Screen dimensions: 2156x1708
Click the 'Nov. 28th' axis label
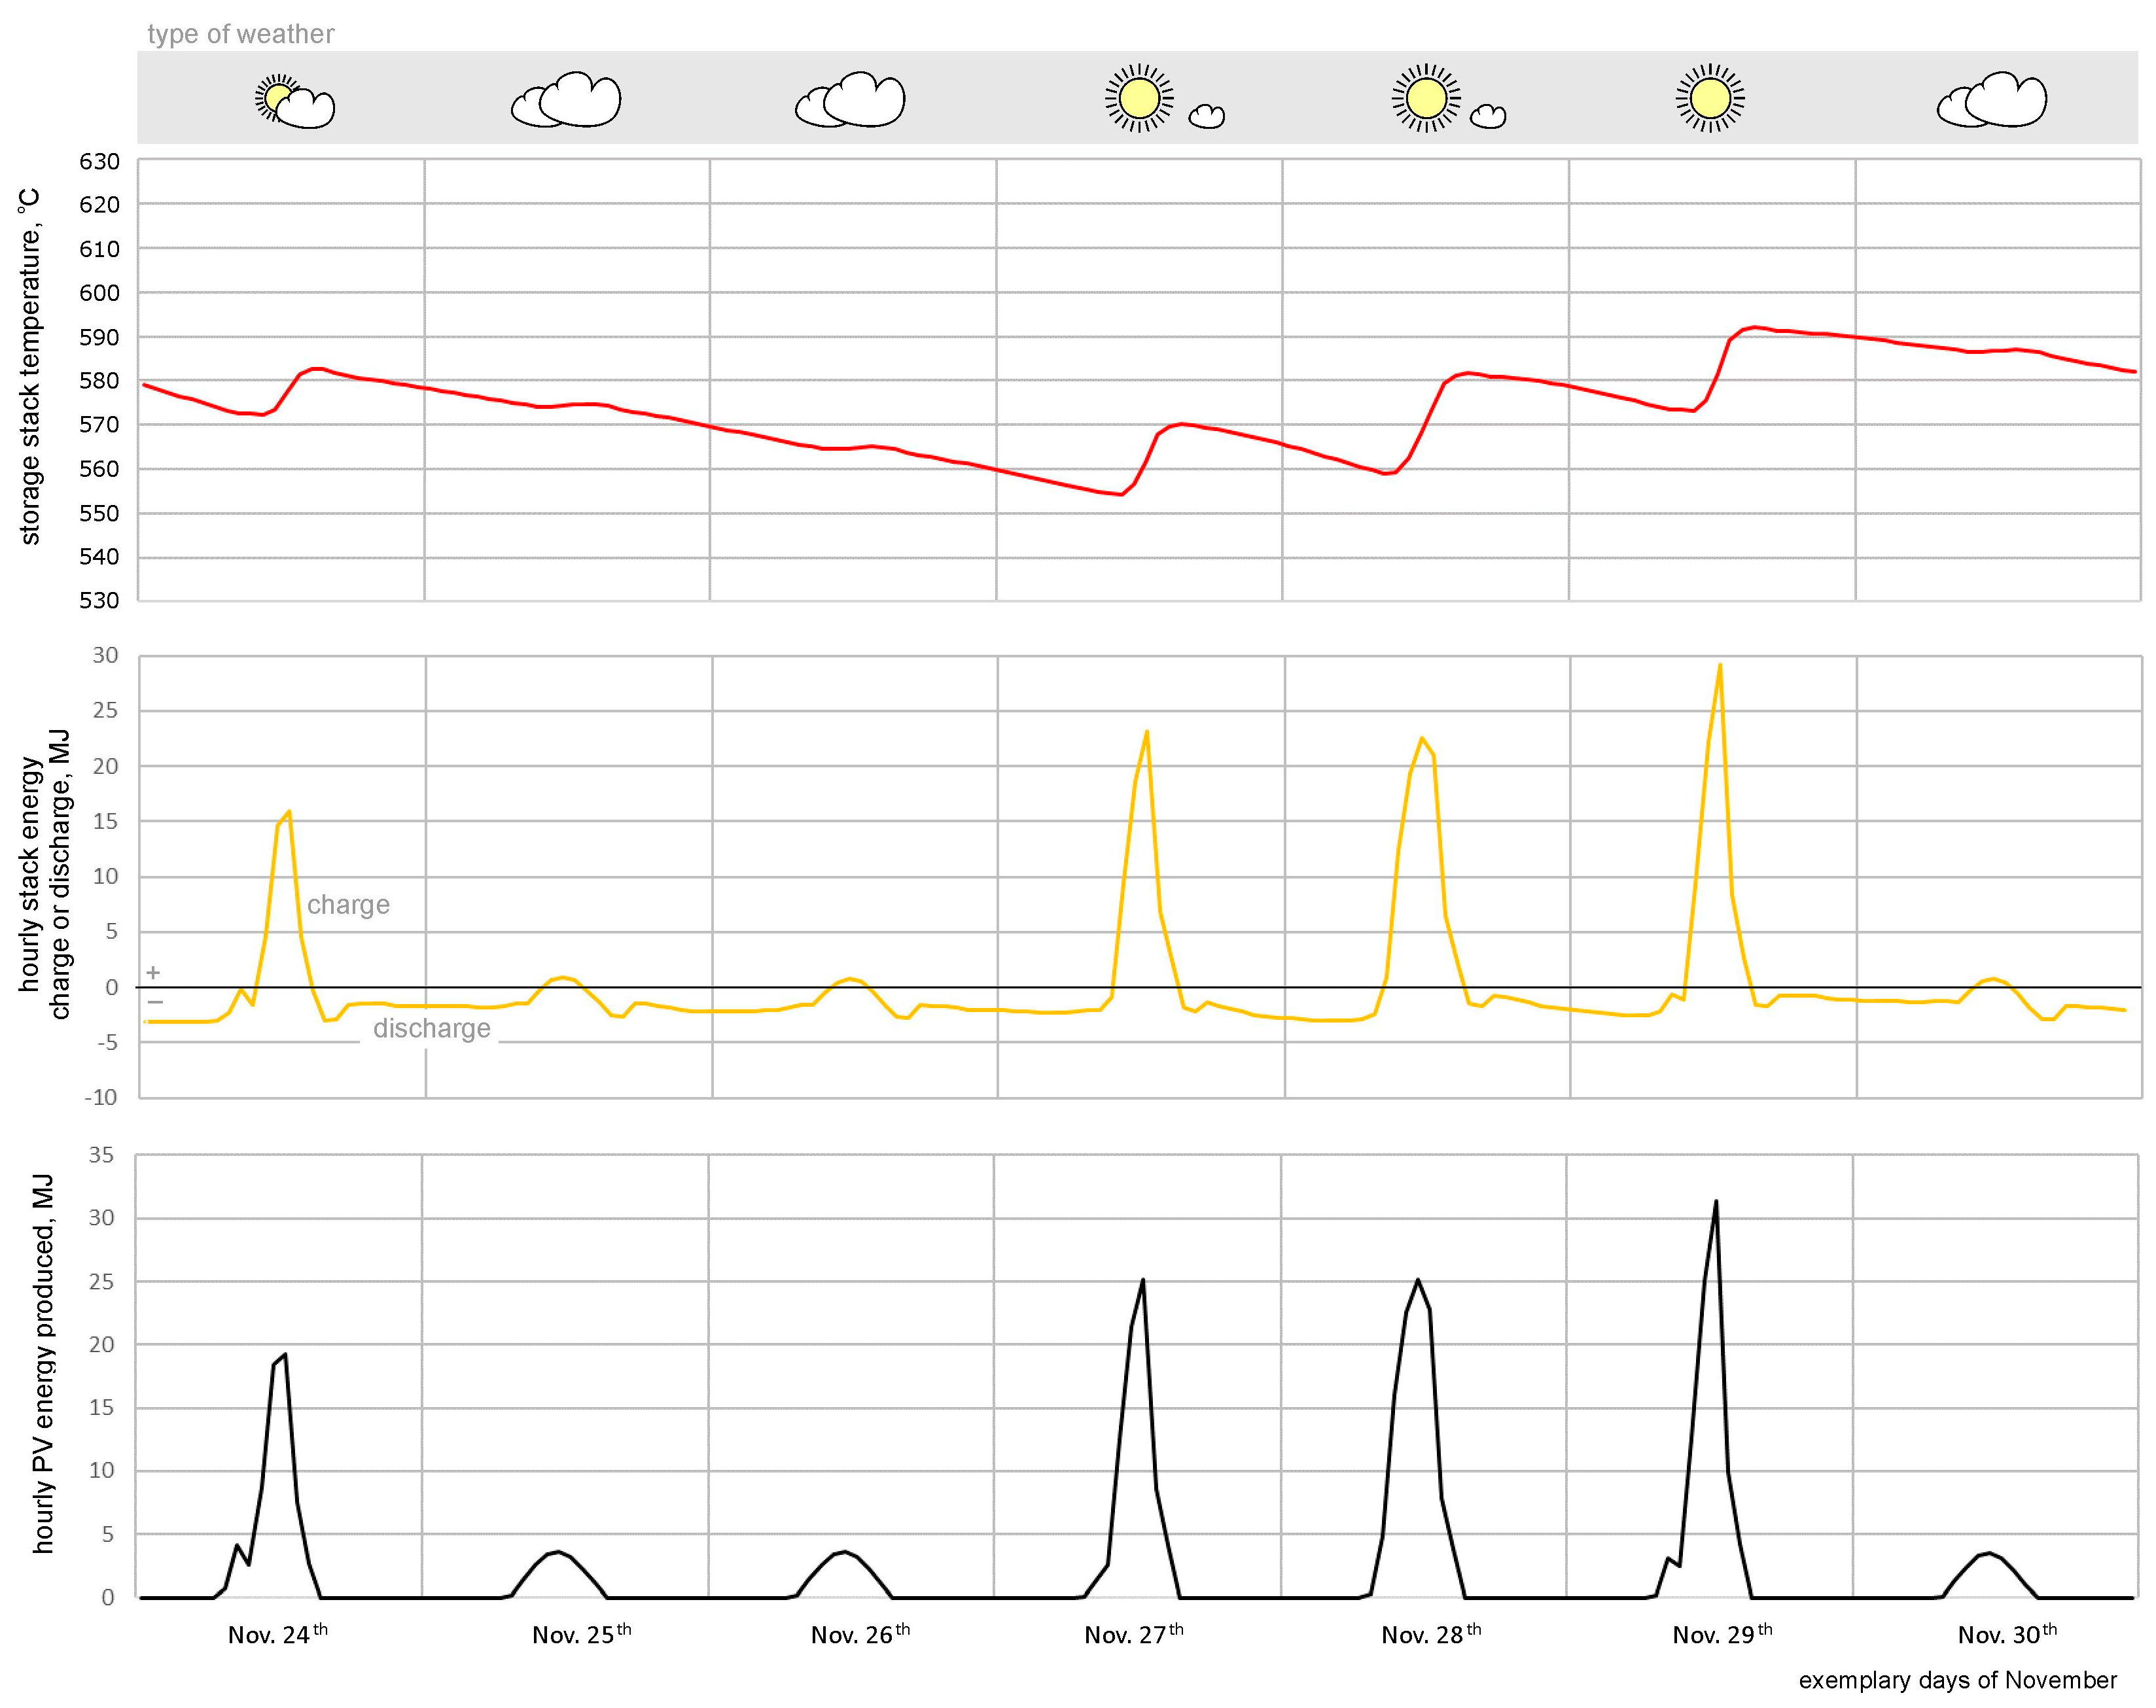click(1431, 1634)
